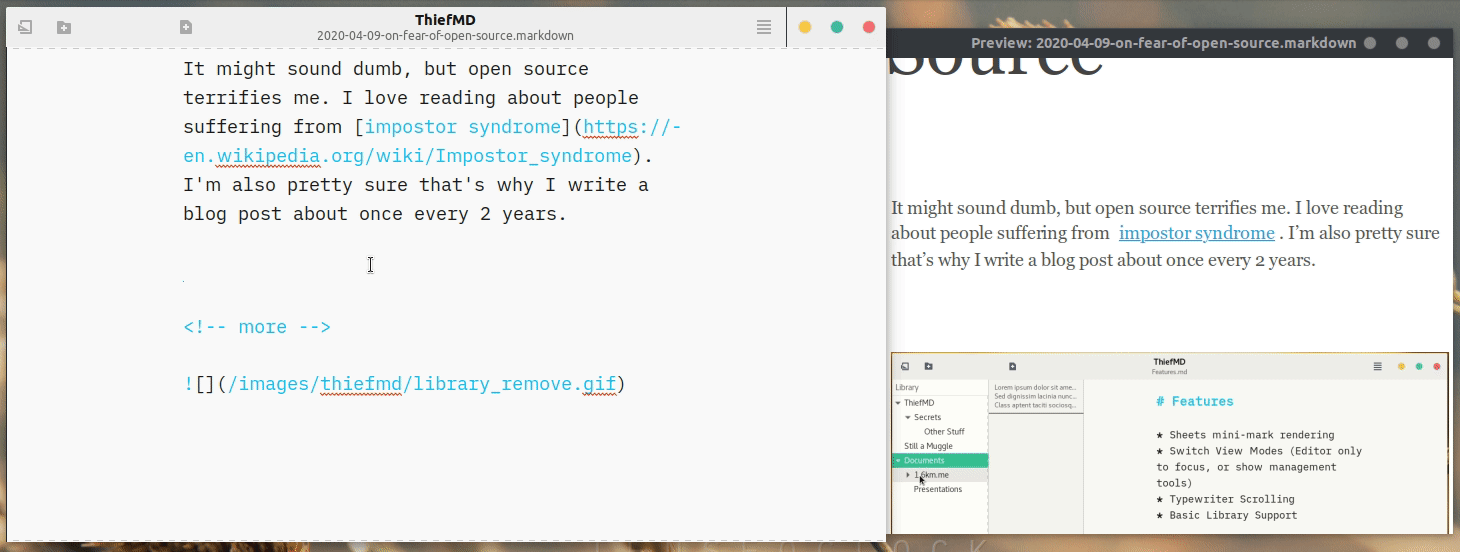Screen dimensions: 1460x552
Task: Click the leftmost gray button on Preview titlebar
Action: [1370, 43]
